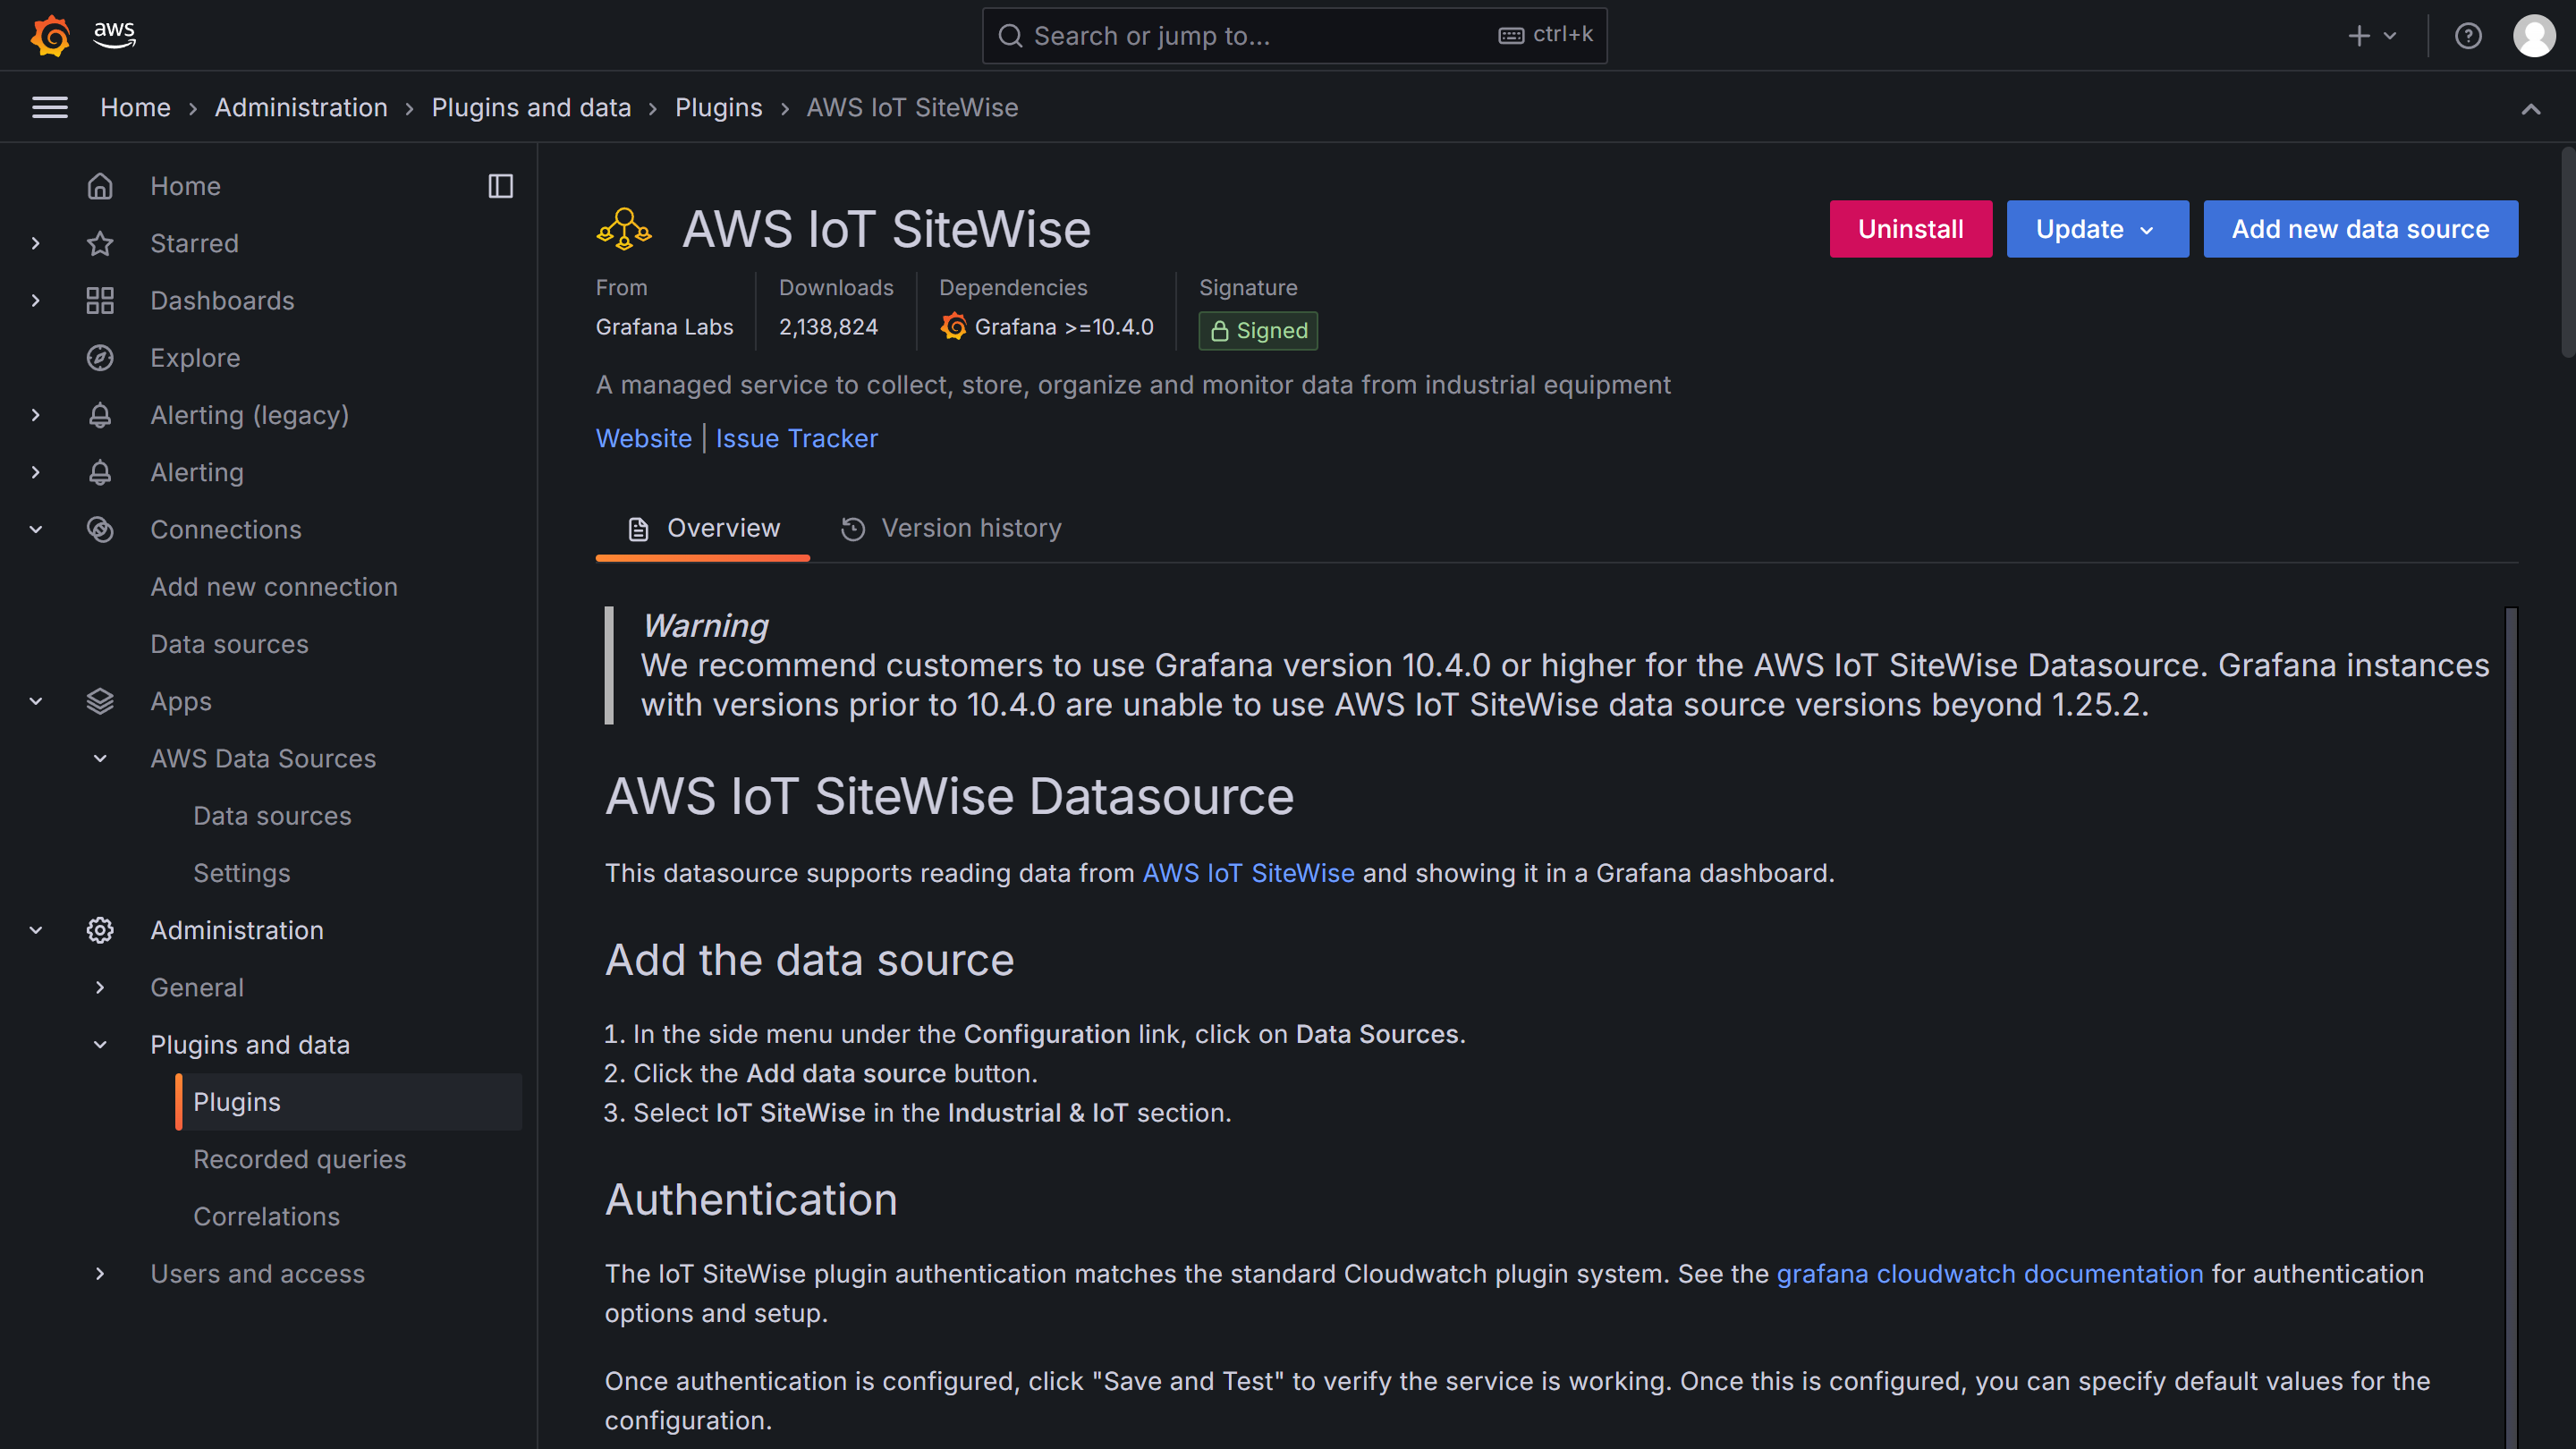Click the Grafana Labs author text
The width and height of the screenshot is (2576, 1449).
tap(664, 327)
